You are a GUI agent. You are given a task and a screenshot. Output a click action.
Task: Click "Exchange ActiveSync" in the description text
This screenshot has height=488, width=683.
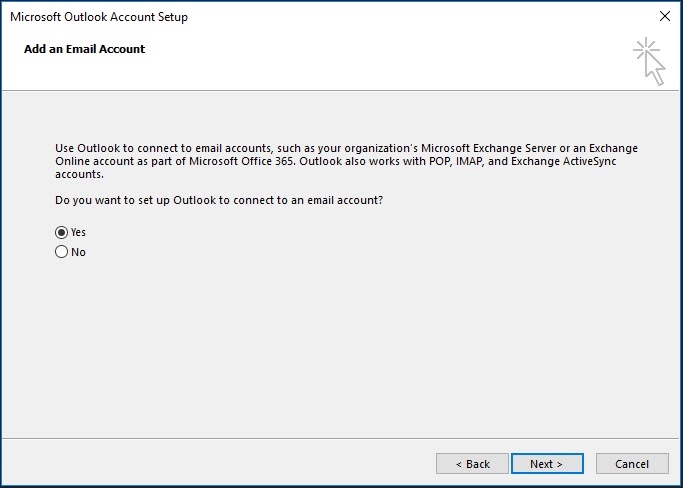[x=577, y=160]
